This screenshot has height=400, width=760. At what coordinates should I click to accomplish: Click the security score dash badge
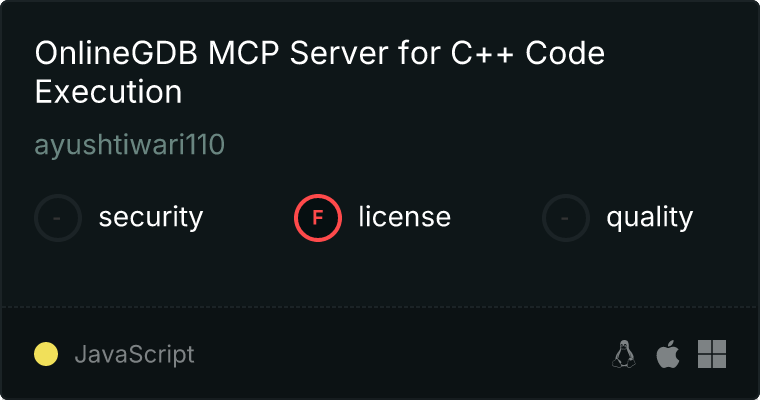(x=58, y=218)
